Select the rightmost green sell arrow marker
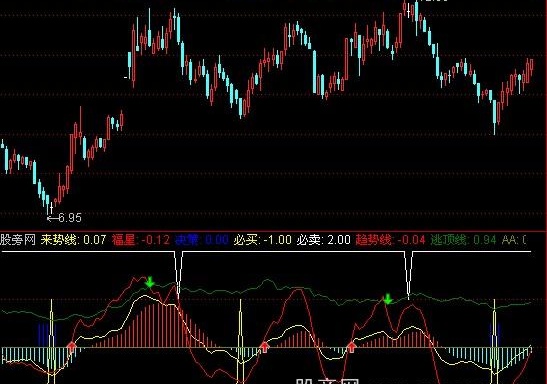The image size is (547, 384). click(x=388, y=299)
